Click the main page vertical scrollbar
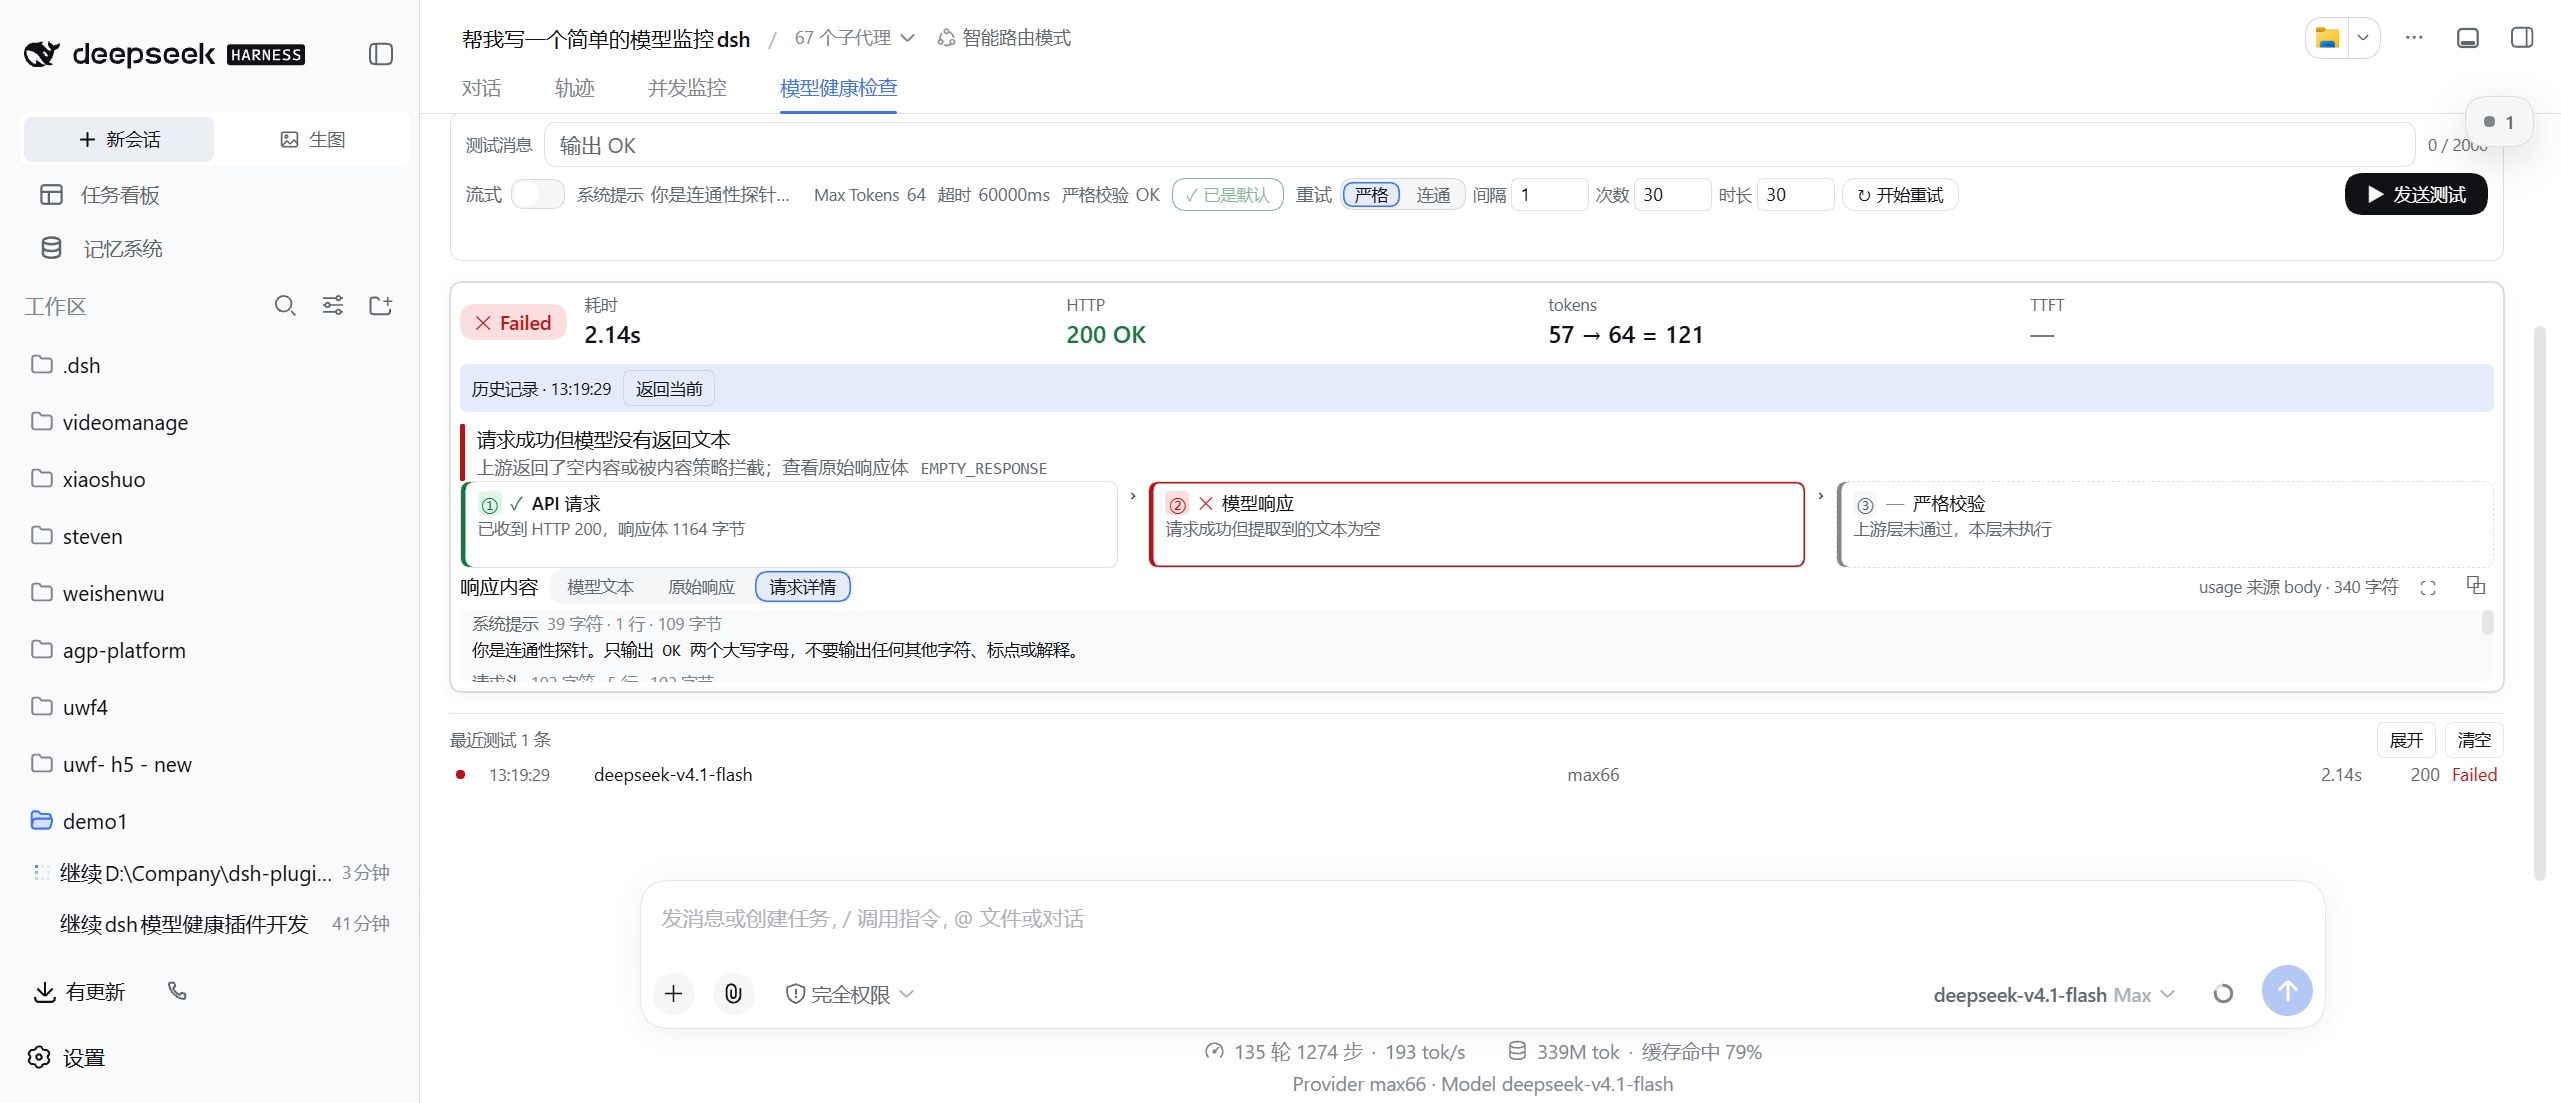2561x1103 pixels. pyautogui.click(x=2540, y=603)
